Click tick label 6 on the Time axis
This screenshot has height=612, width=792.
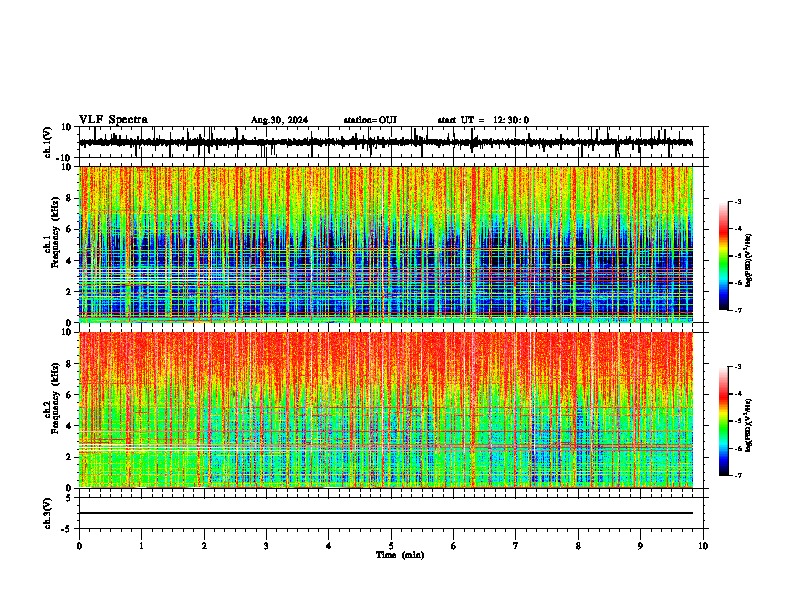[454, 546]
